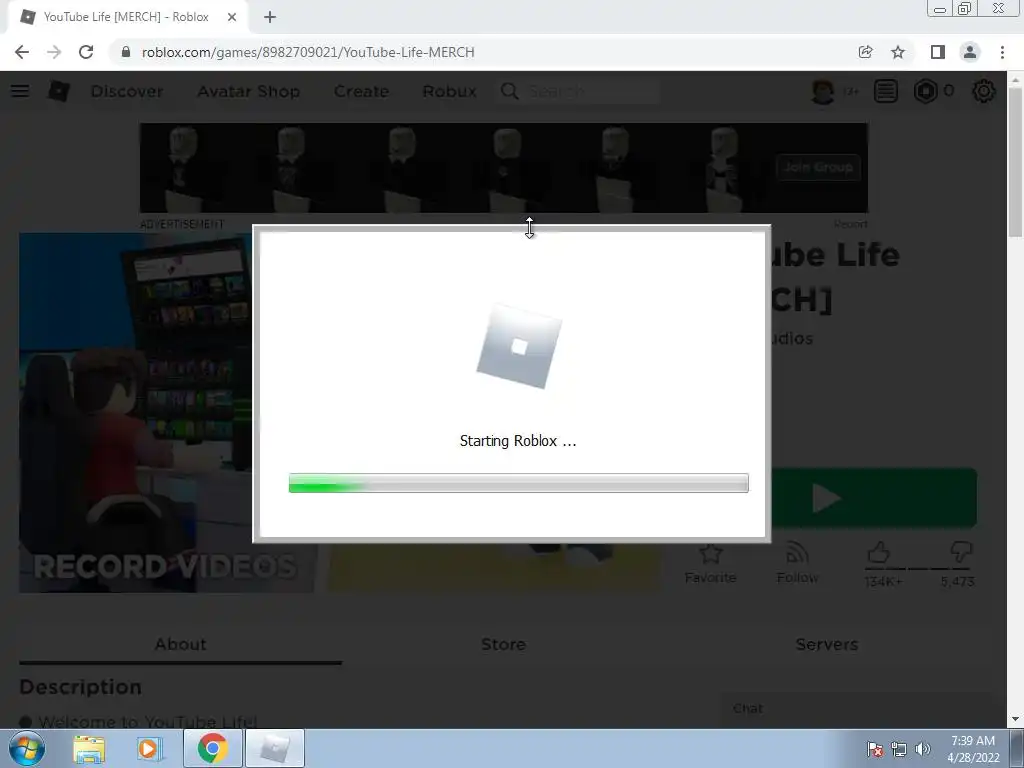Toggle the browser side panel
Viewport: 1024px width, 768px height.
point(938,52)
